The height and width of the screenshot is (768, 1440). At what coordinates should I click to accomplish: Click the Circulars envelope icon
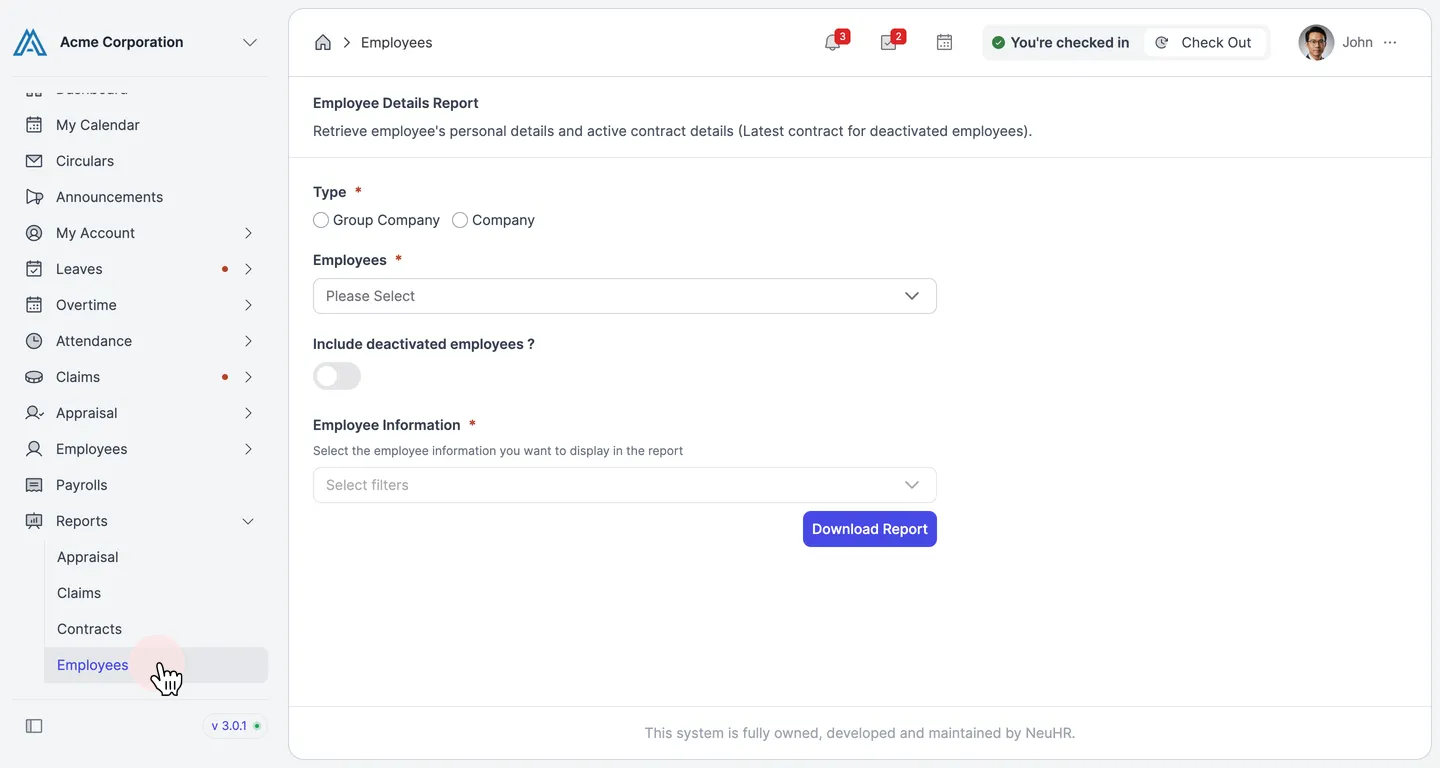click(34, 161)
